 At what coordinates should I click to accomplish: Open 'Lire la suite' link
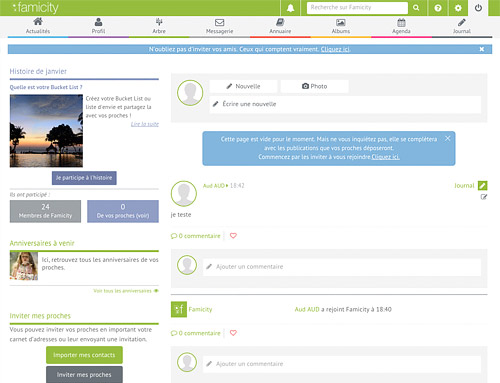click(x=145, y=124)
